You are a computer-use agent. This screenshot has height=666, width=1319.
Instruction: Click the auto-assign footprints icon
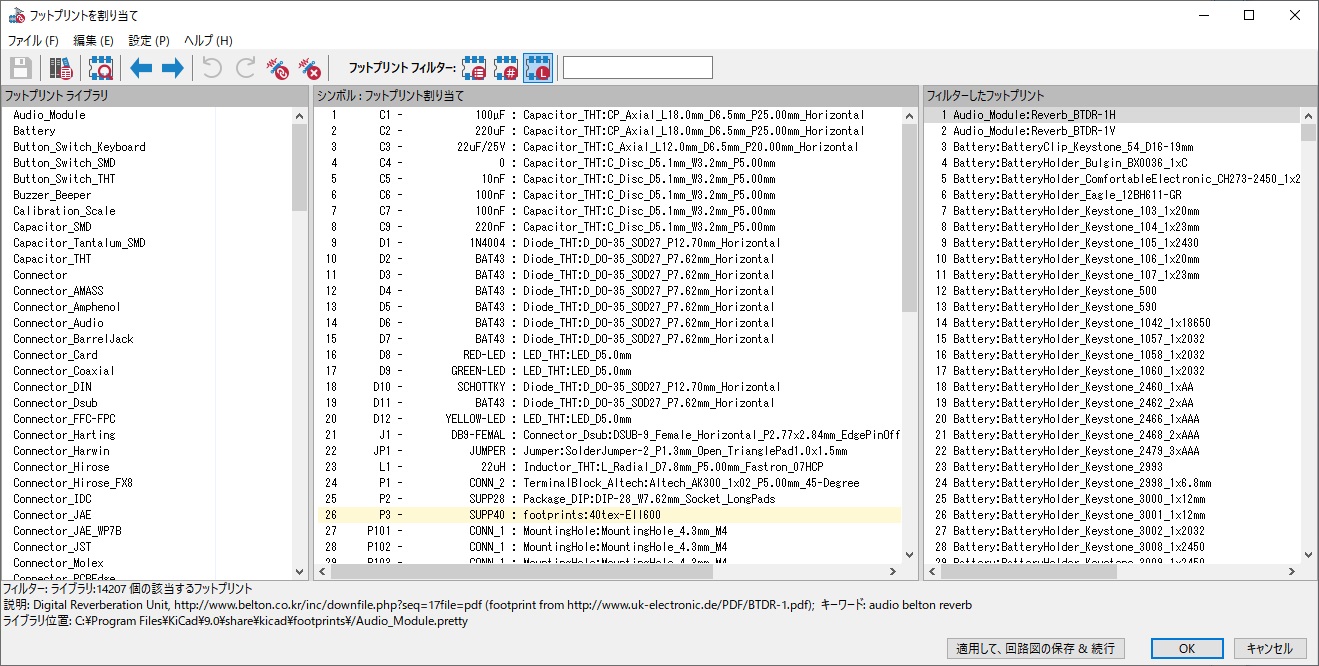[277, 68]
